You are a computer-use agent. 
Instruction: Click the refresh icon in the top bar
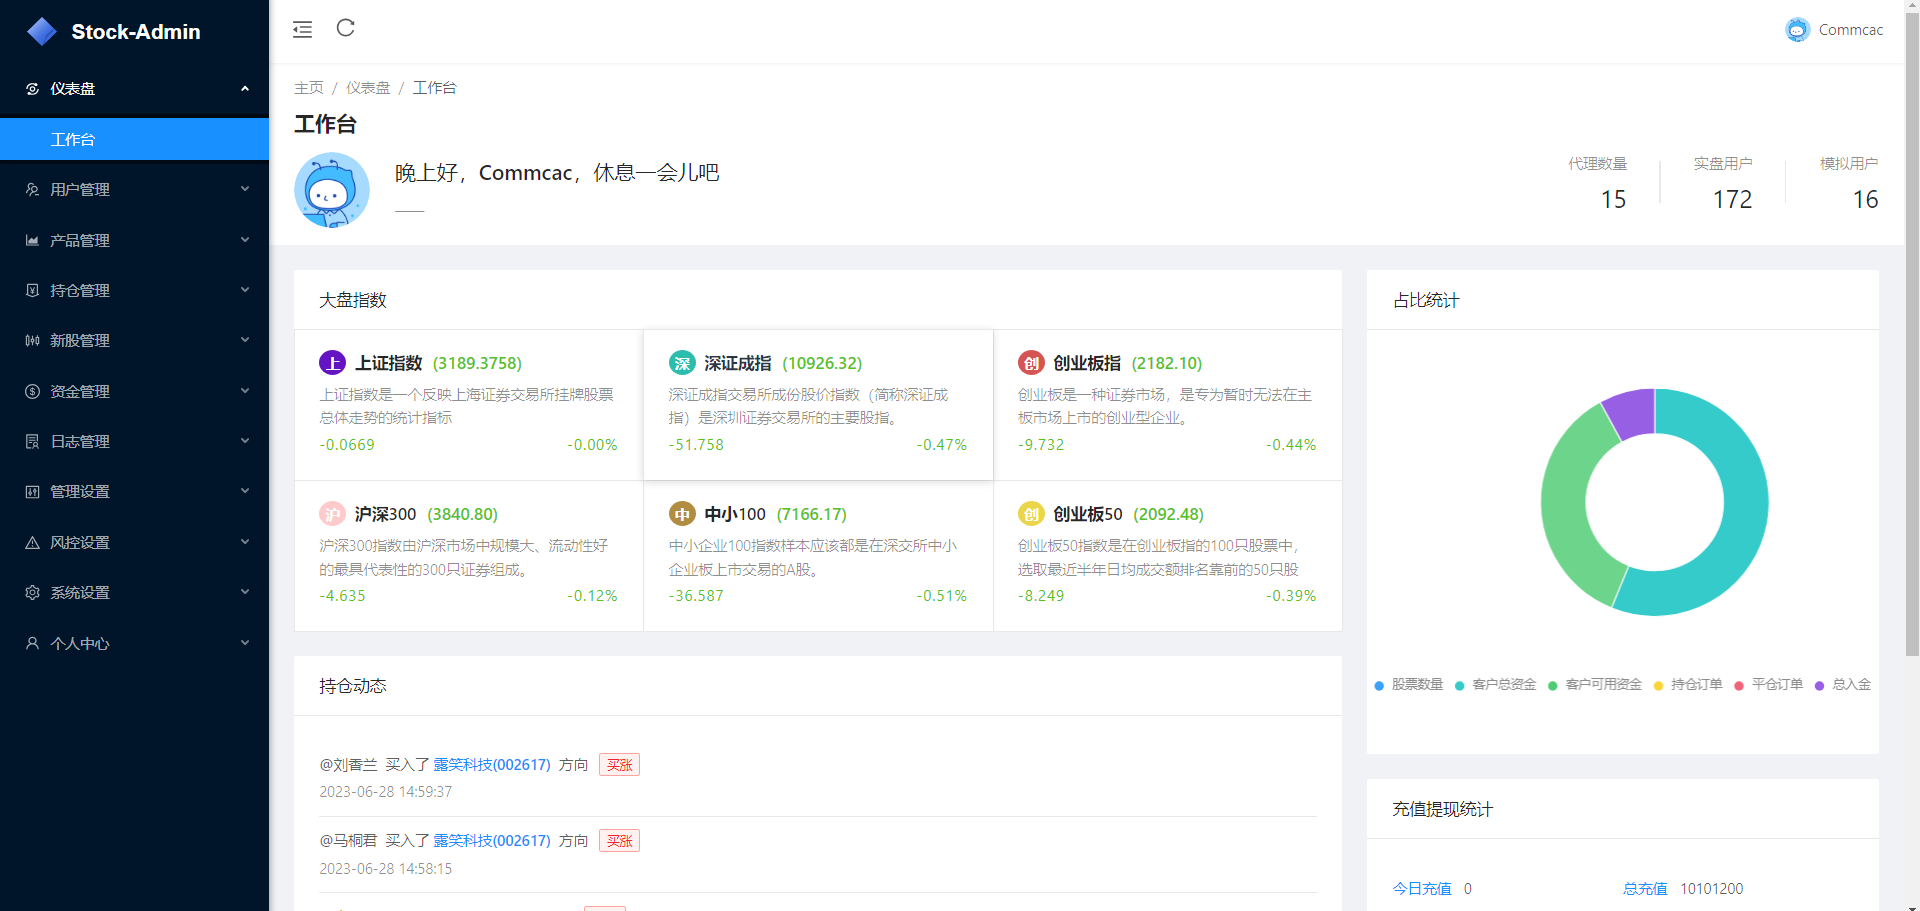coord(346,28)
